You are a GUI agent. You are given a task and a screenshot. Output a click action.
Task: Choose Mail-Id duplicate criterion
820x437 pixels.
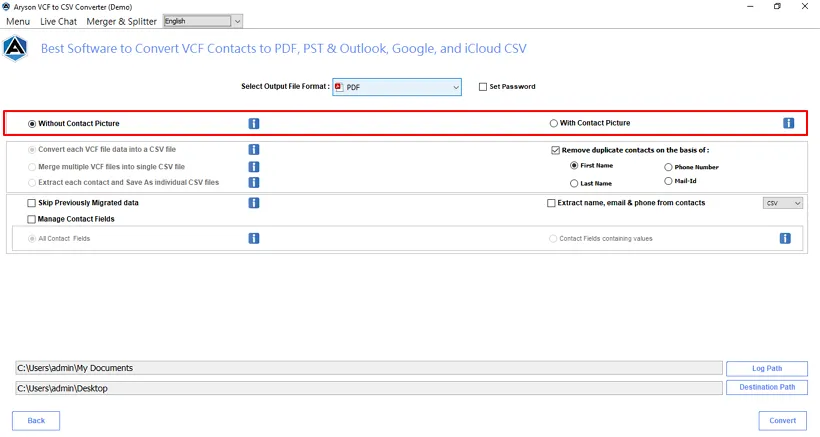point(668,181)
